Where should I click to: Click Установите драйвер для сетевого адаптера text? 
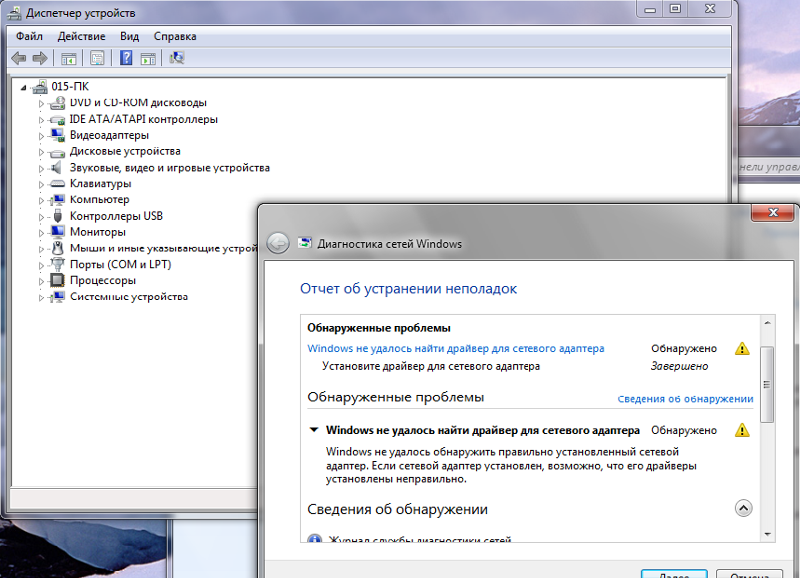coord(431,366)
